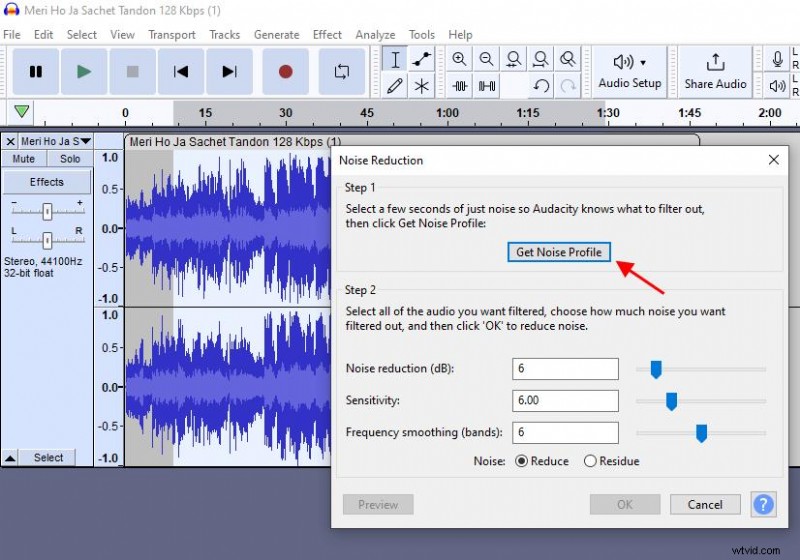800x560 pixels.
Task: Click the red Record button
Action: pos(285,71)
